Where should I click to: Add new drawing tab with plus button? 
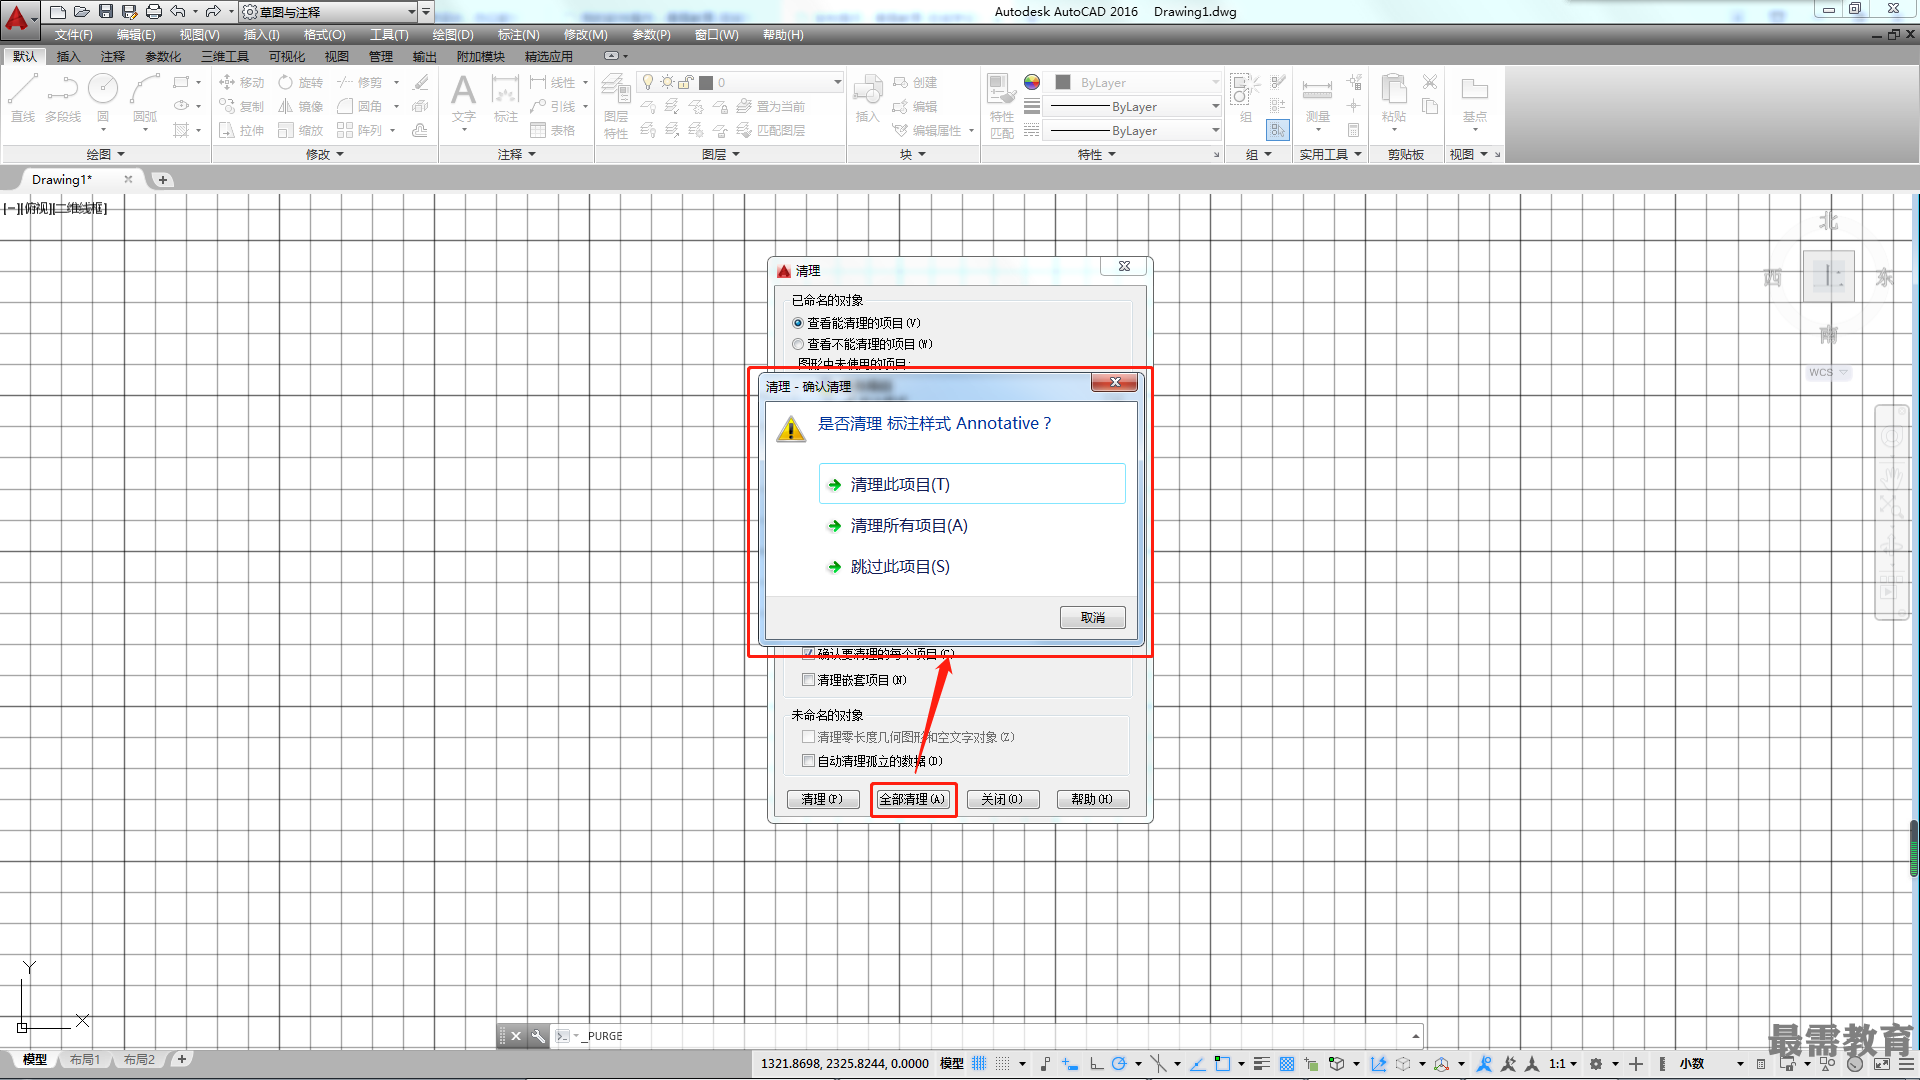point(163,180)
